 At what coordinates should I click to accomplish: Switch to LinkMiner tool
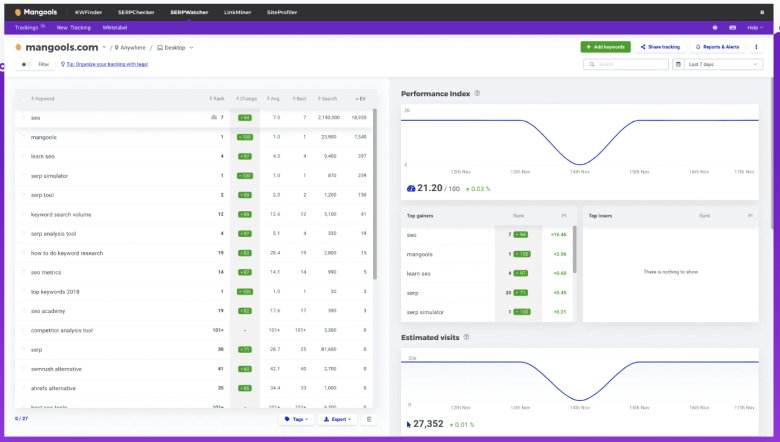pos(237,12)
